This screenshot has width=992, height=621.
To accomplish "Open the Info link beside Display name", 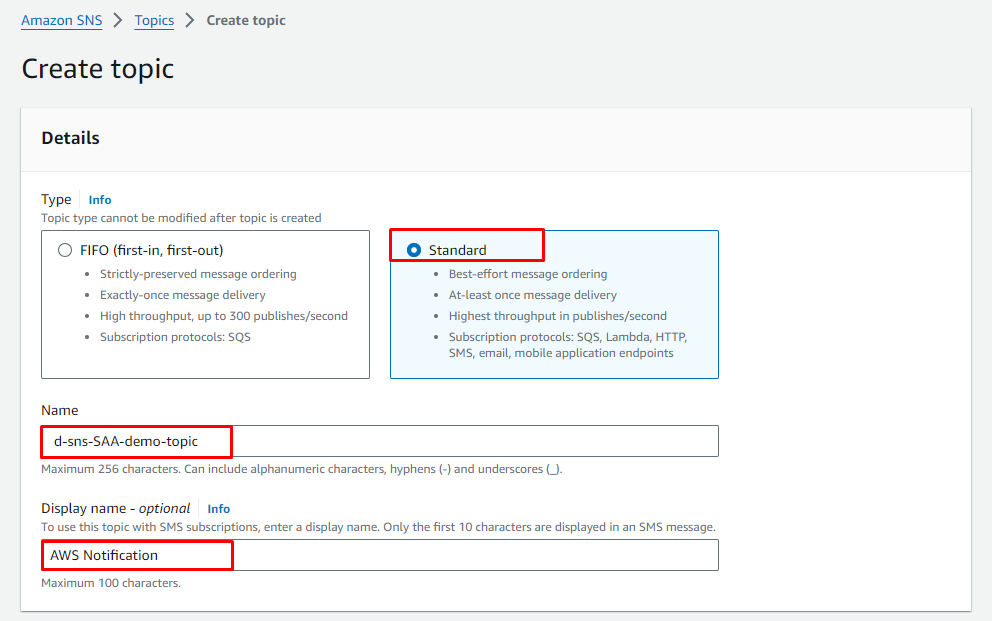I will [219, 508].
